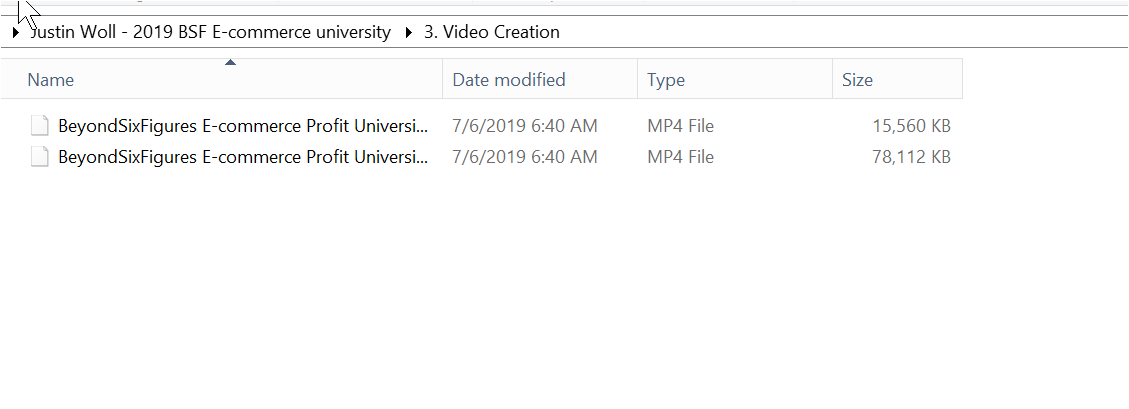Expand the arrow before the Justin Woll breadcrumb
Image resolution: width=1129 pixels, height=409 pixels.
click(15, 33)
